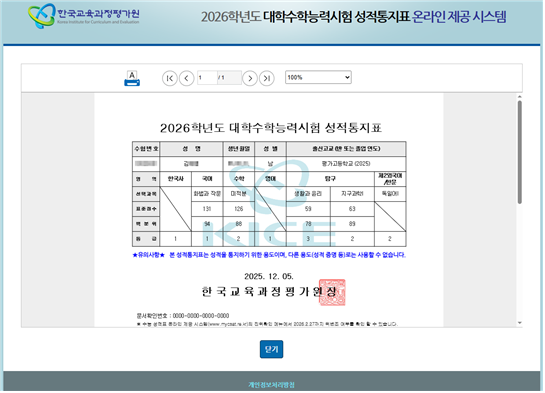Click the 한국교육과정평가원장 signature text
Viewport: 545px width, 393px height.
point(270,292)
